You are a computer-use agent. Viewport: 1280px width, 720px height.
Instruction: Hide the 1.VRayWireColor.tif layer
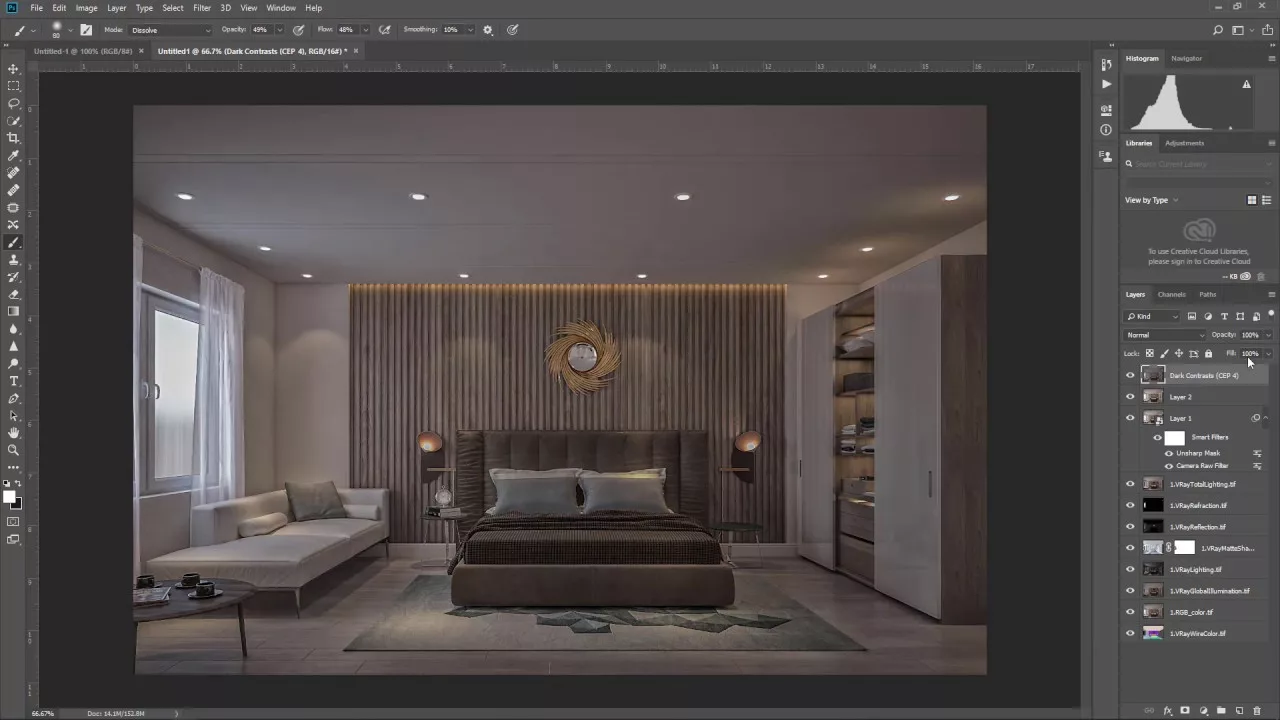coord(1131,633)
